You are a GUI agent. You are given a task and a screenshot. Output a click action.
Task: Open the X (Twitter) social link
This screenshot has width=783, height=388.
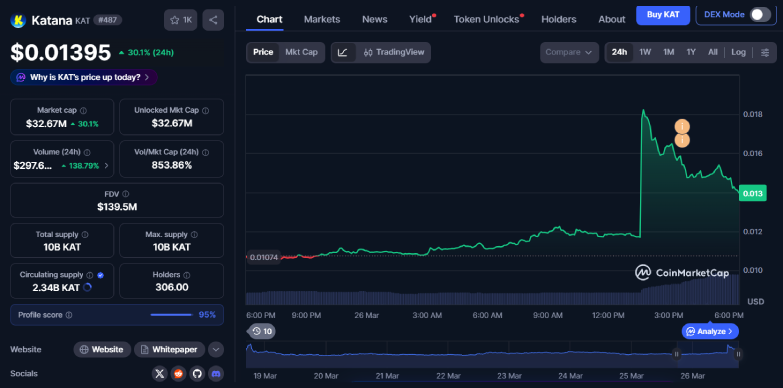[x=160, y=373]
